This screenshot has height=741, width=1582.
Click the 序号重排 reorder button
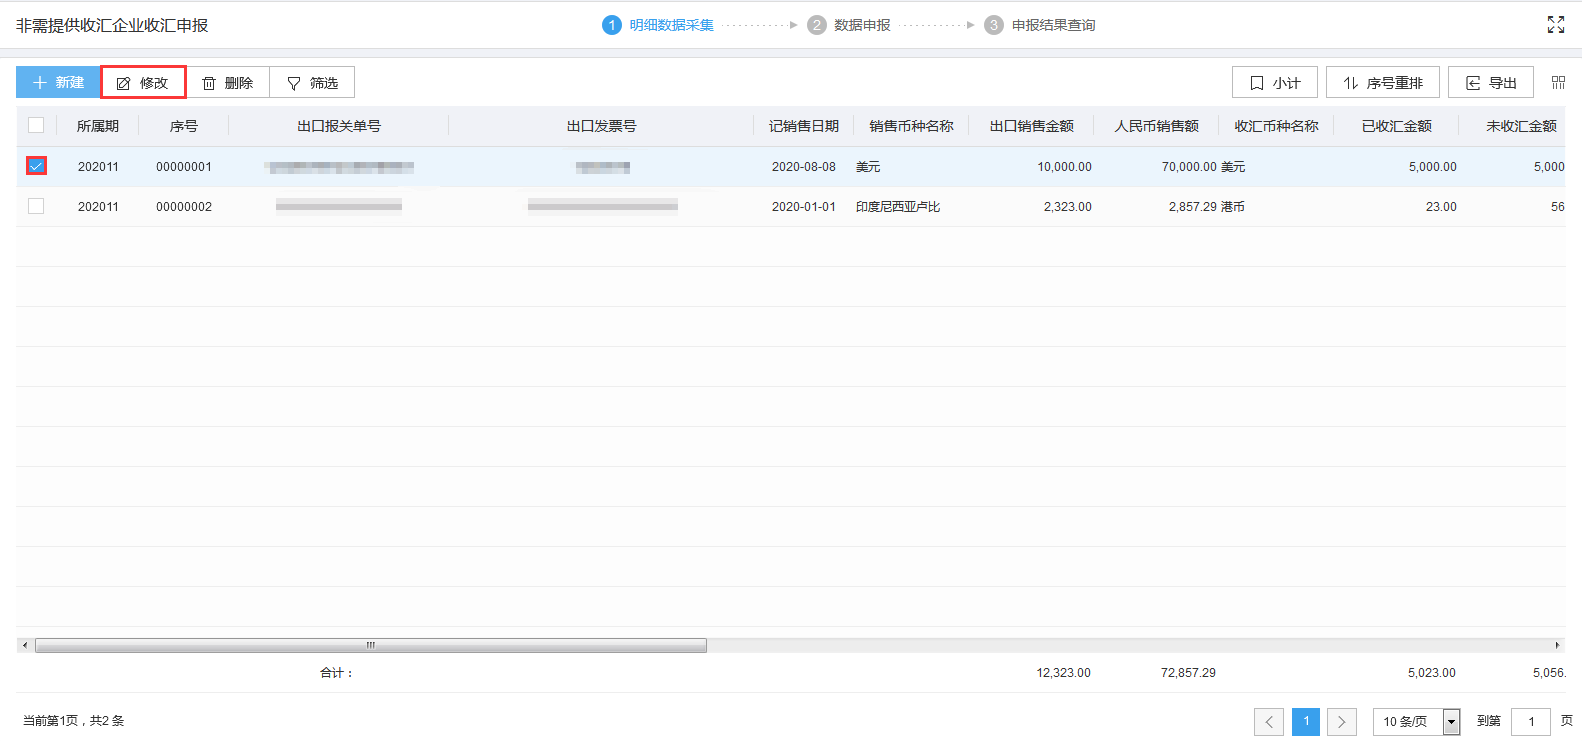point(1383,82)
